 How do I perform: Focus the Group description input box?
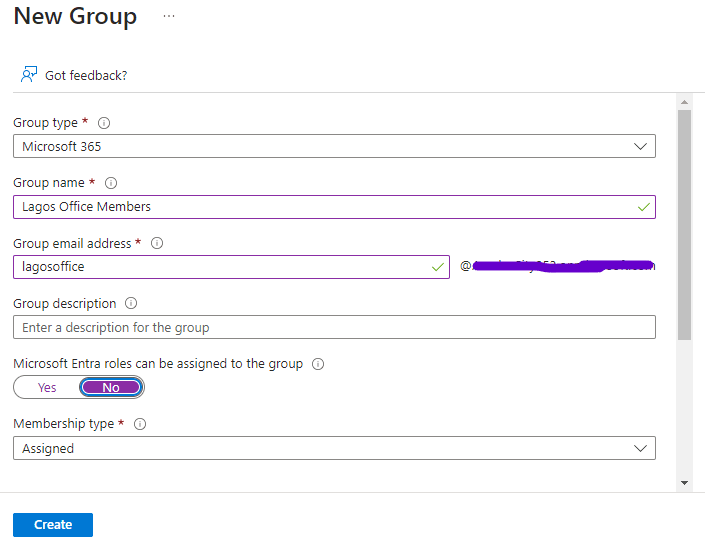pos(334,327)
